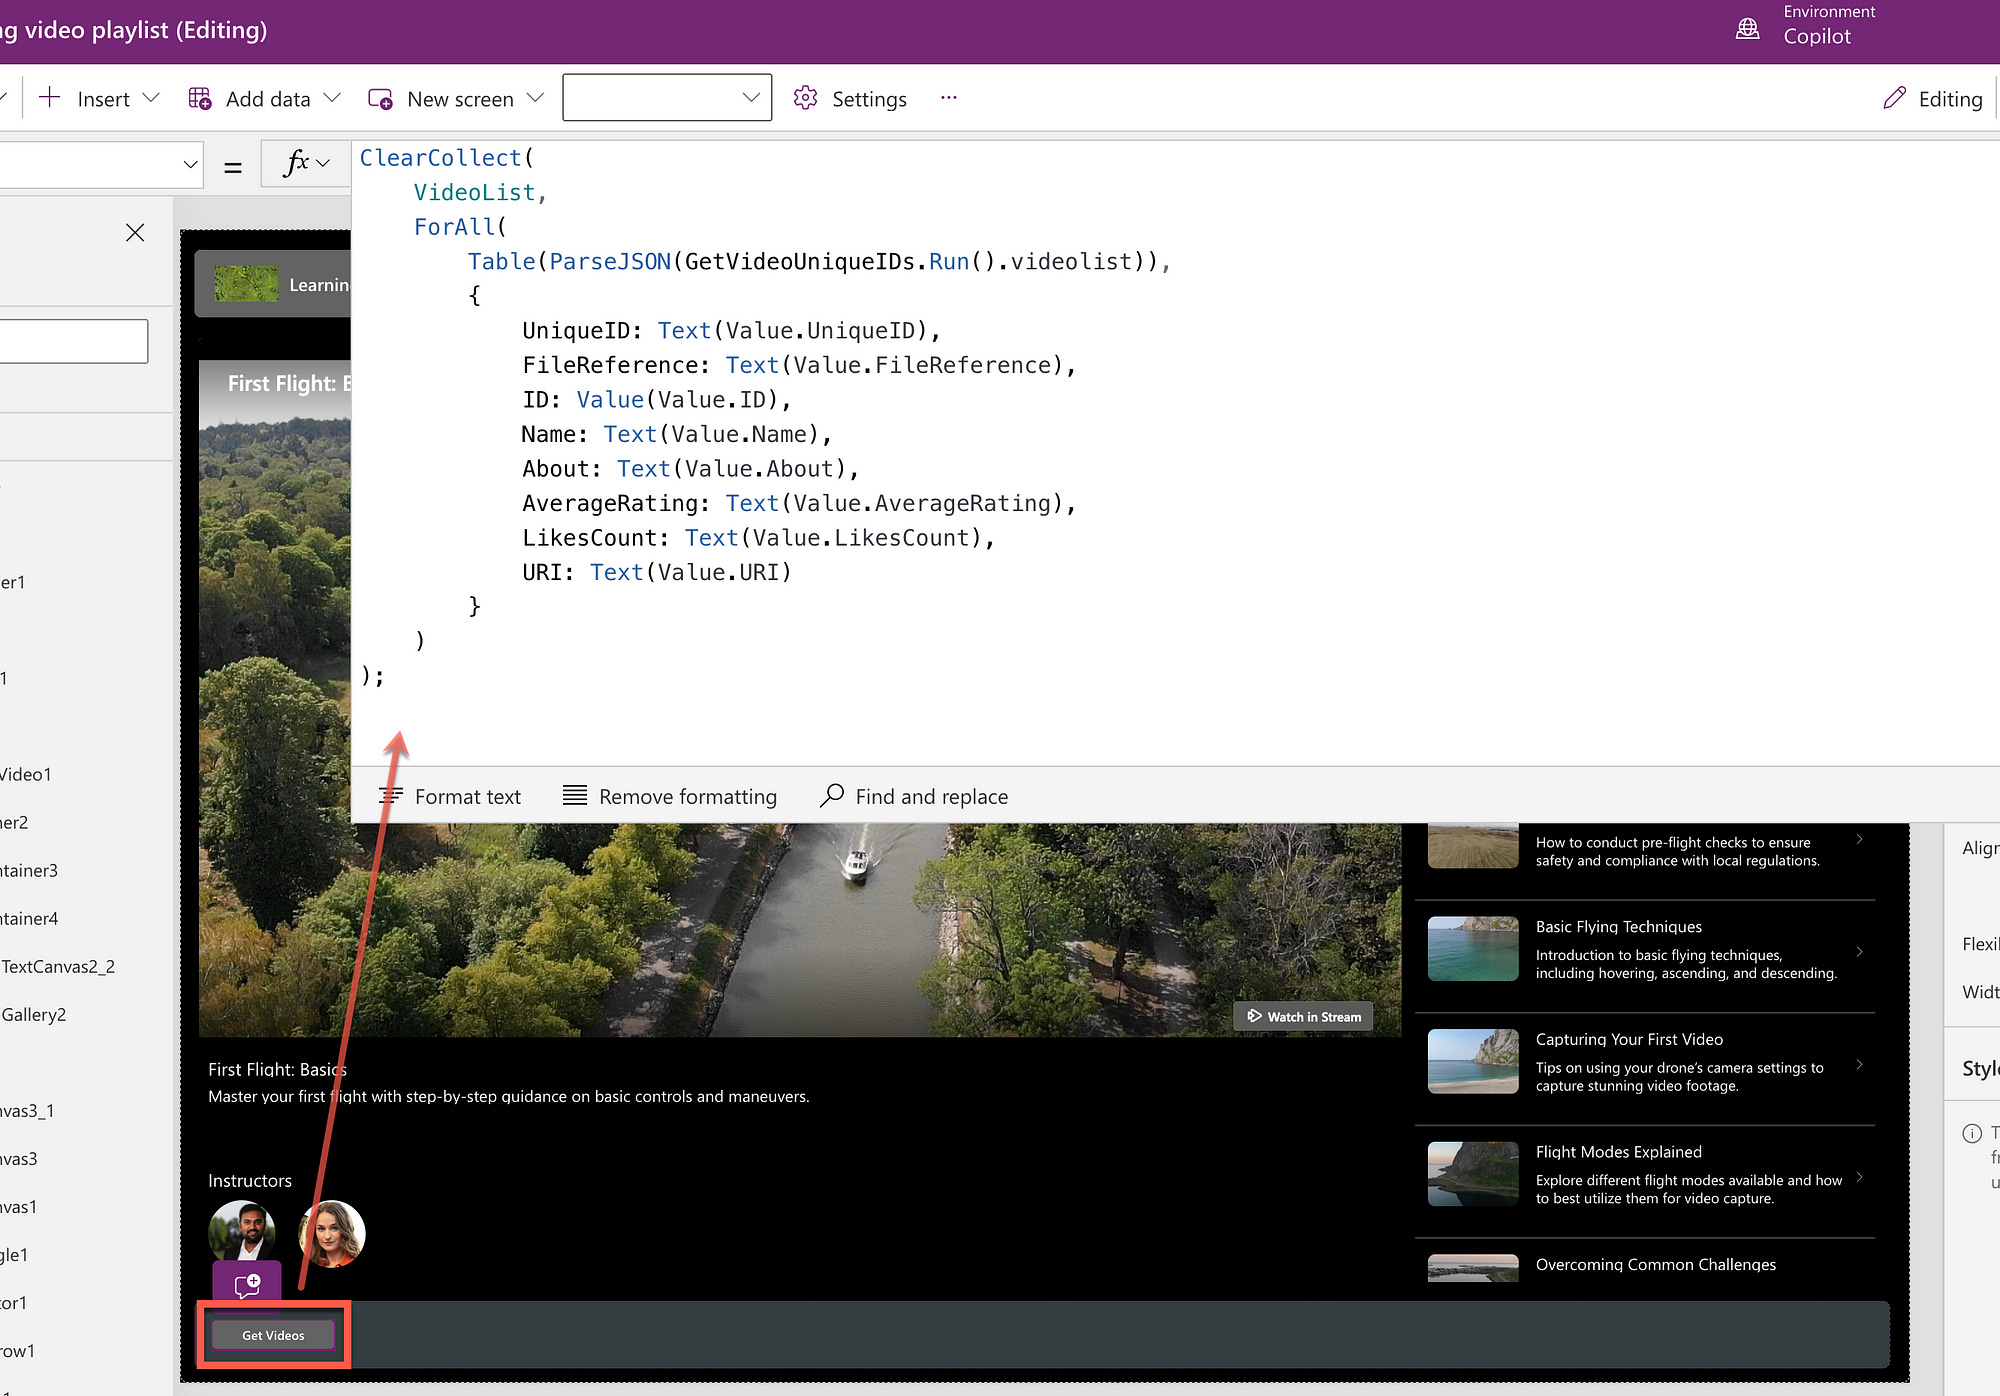
Task: Select the Gallery2 item in the tree view
Action: 34,1014
